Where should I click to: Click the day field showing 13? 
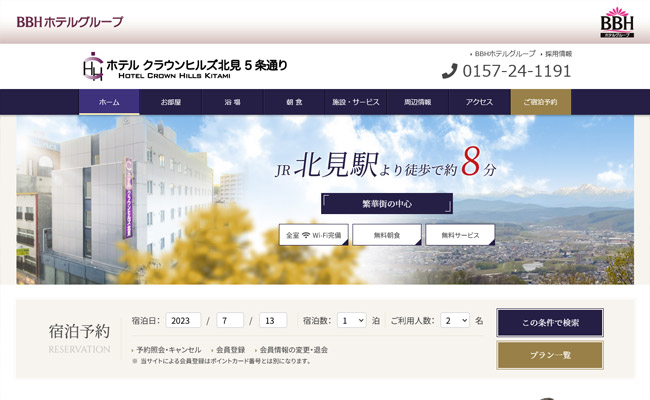pyautogui.click(x=273, y=320)
